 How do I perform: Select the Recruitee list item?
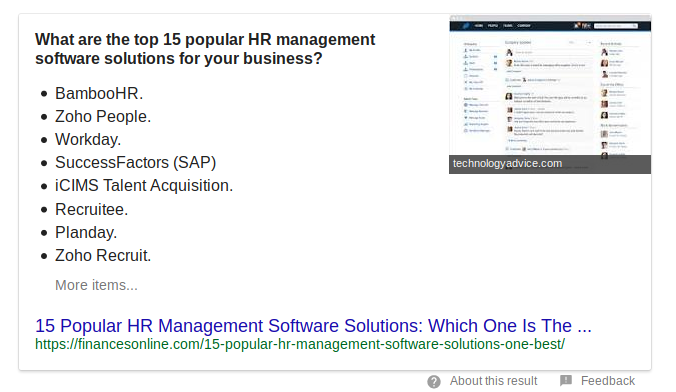[x=91, y=209]
